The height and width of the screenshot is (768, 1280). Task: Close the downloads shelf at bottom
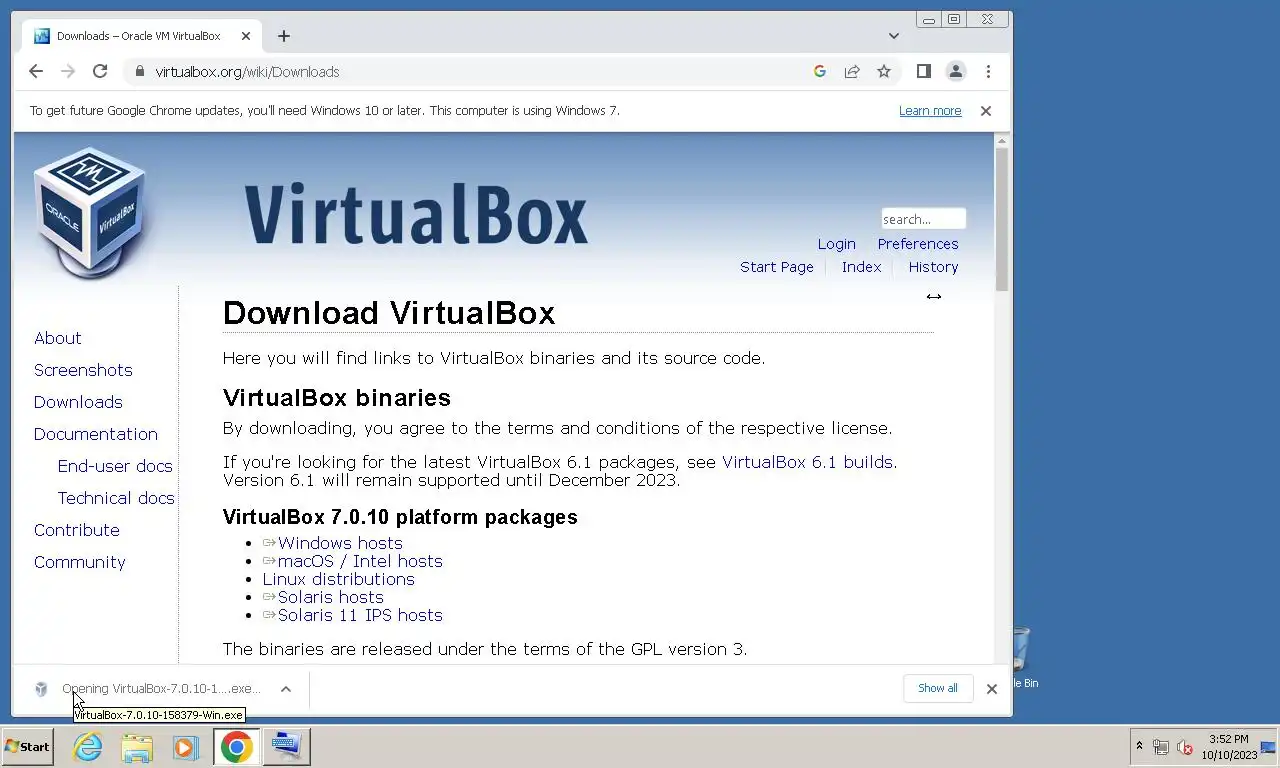992,688
